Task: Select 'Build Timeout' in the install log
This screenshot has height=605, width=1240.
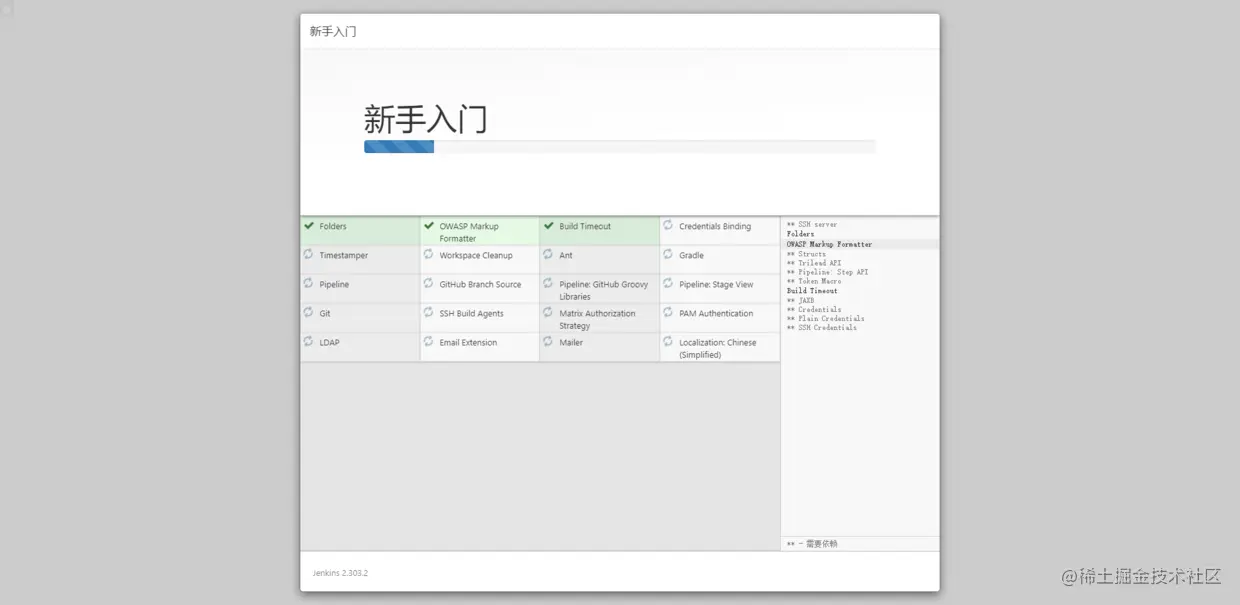Action: point(812,291)
